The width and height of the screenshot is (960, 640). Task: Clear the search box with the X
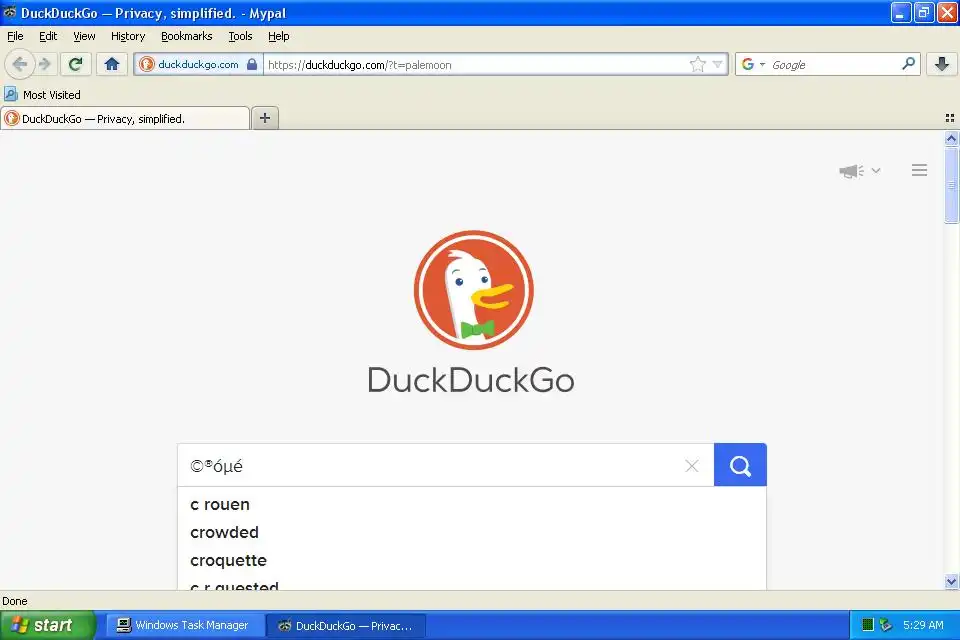tap(692, 466)
